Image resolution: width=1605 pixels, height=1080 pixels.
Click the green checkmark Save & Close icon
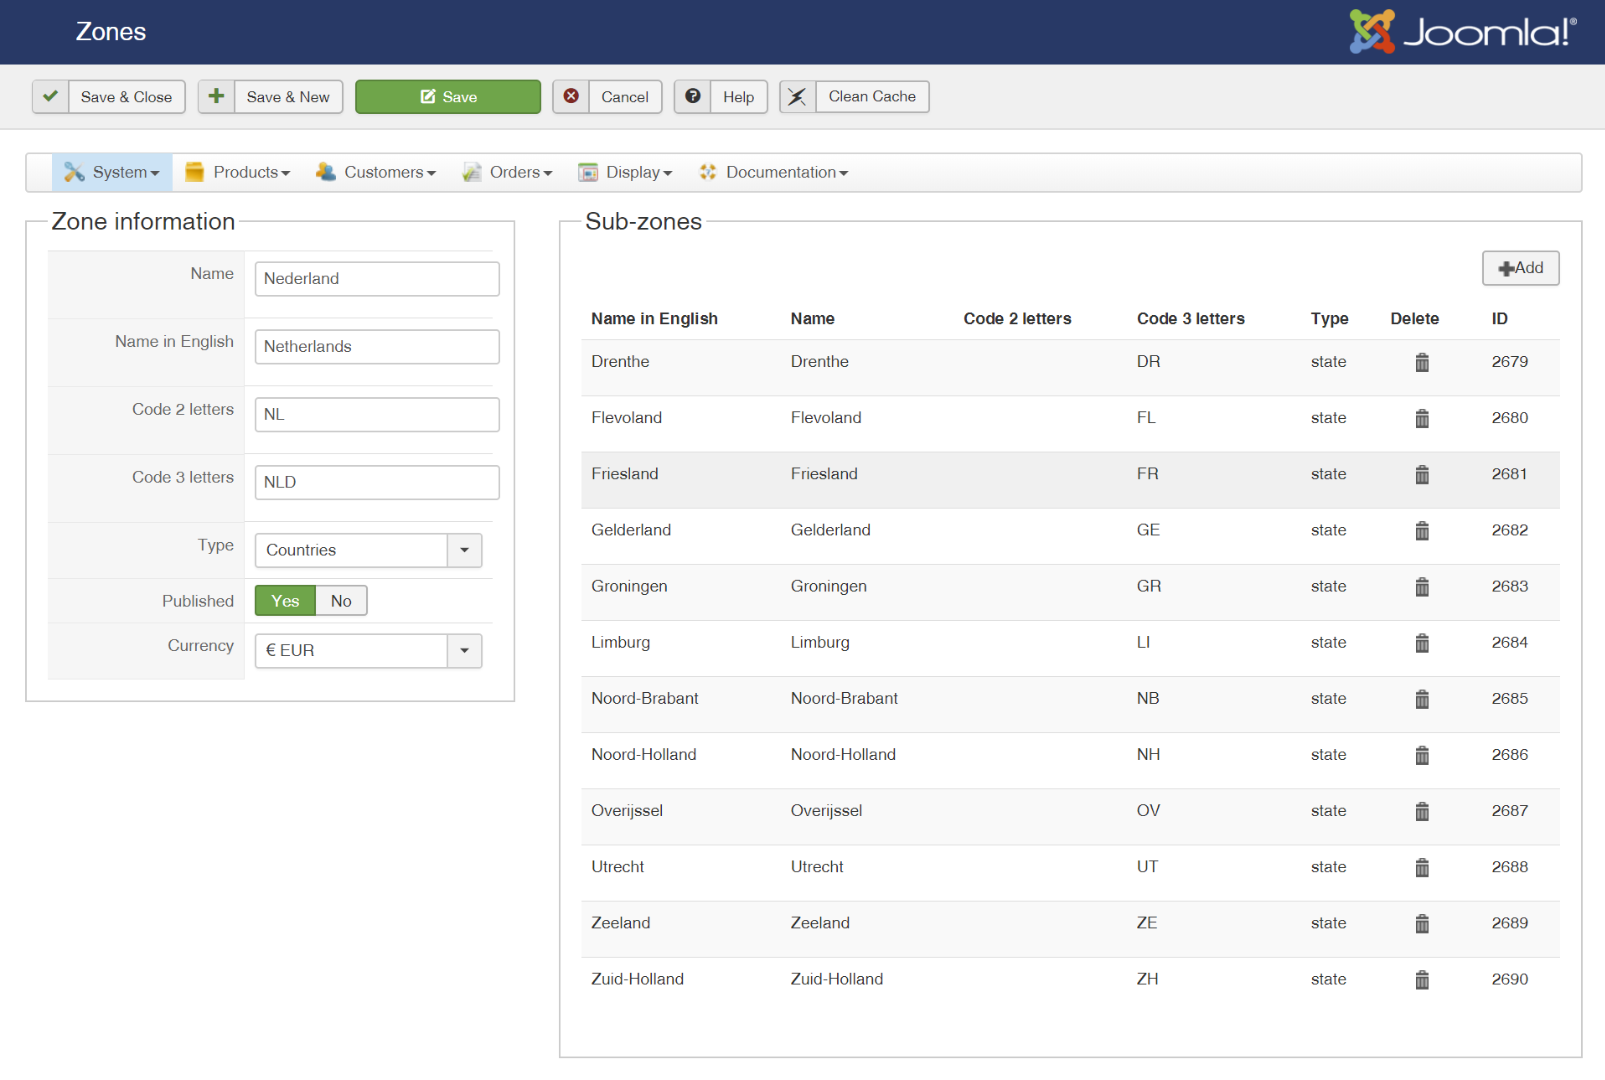(x=51, y=97)
